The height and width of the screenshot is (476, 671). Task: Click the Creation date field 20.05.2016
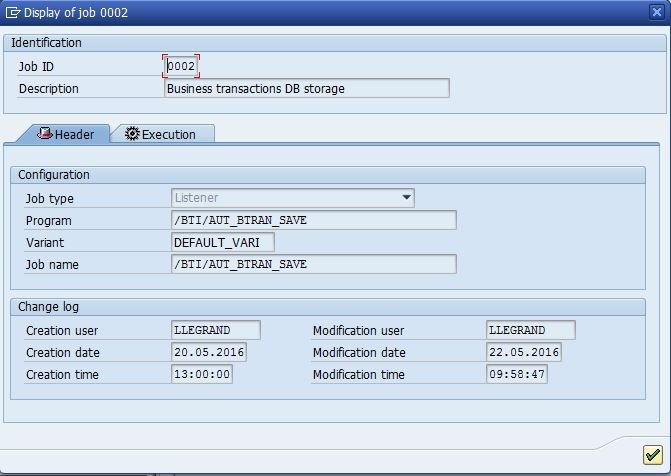pyautogui.click(x=209, y=352)
